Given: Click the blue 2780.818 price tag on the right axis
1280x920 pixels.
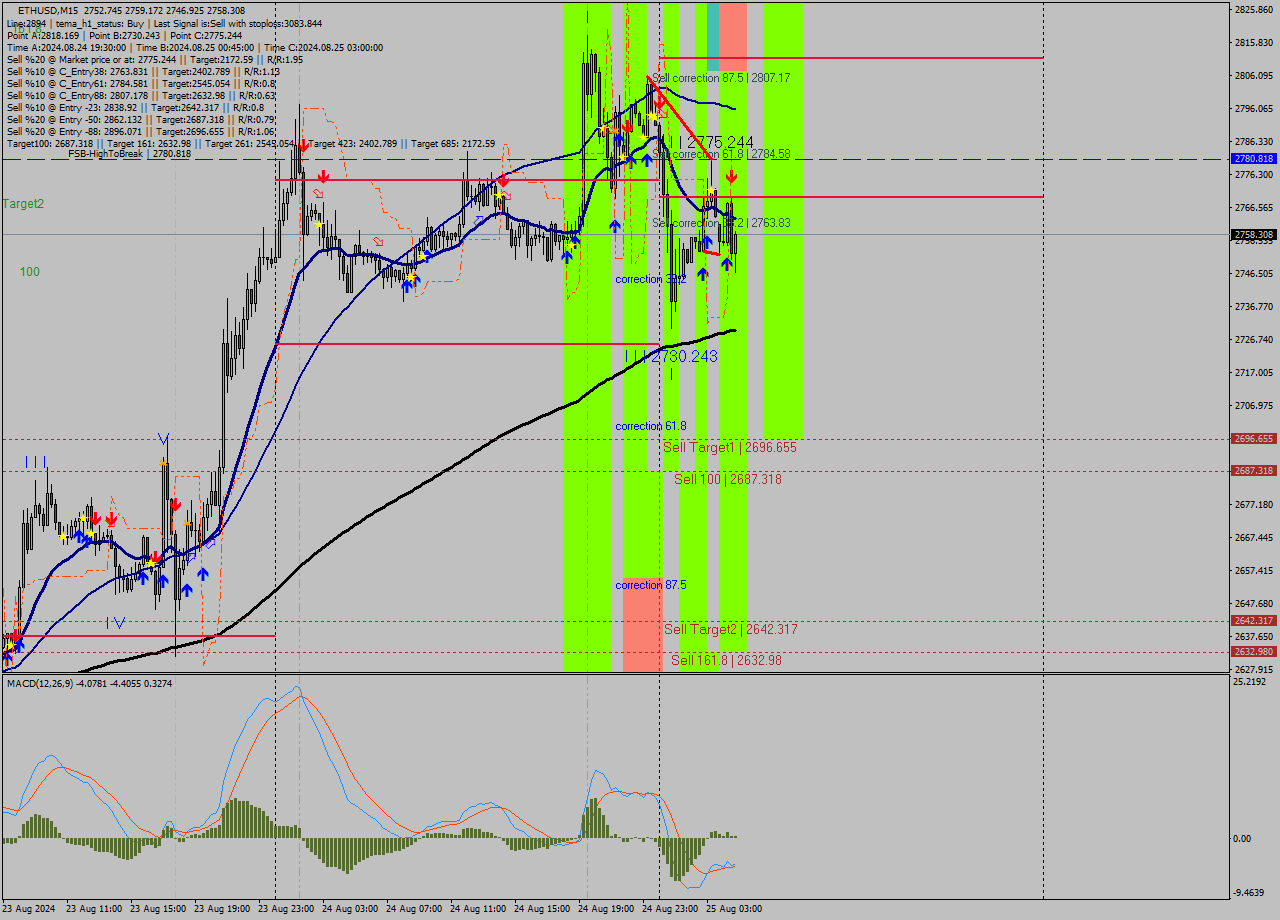Looking at the screenshot, I should point(1252,158).
